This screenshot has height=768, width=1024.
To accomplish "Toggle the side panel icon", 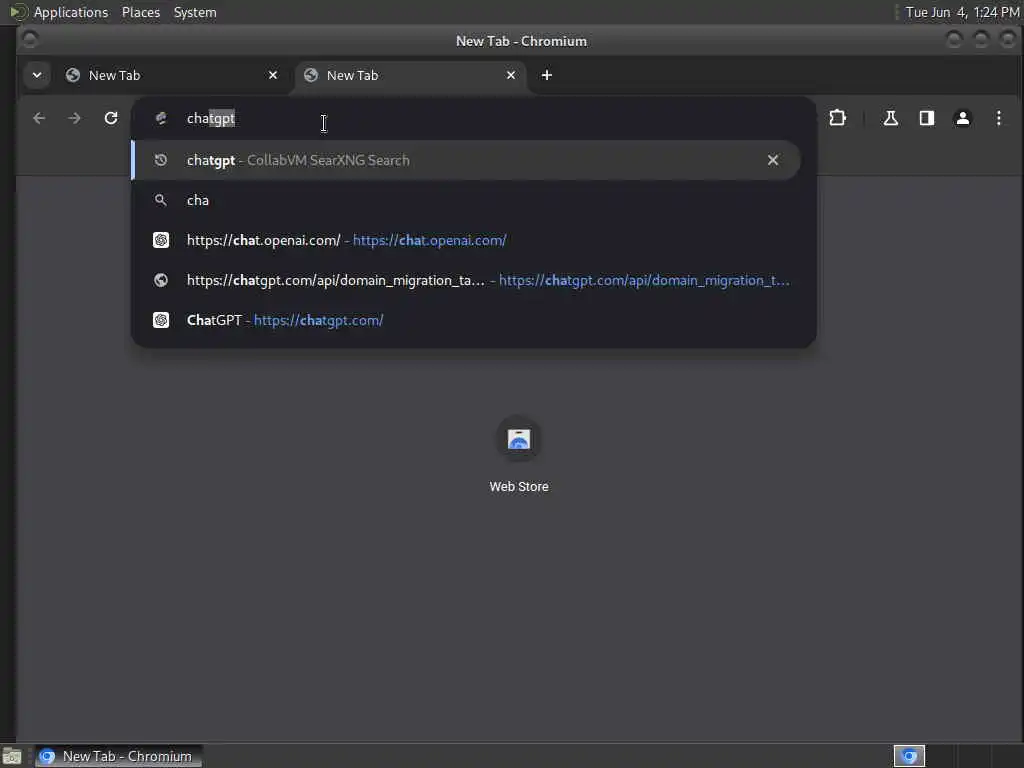I will click(x=927, y=118).
